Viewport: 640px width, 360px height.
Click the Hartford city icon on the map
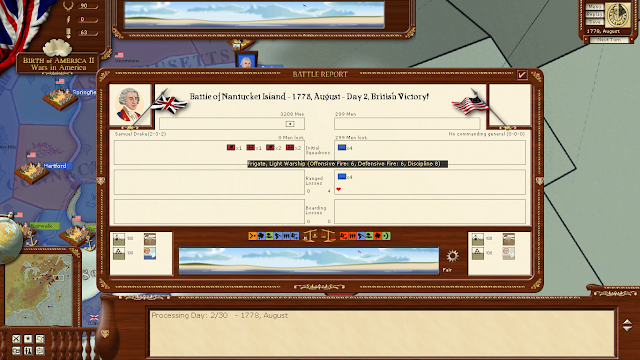click(31, 173)
